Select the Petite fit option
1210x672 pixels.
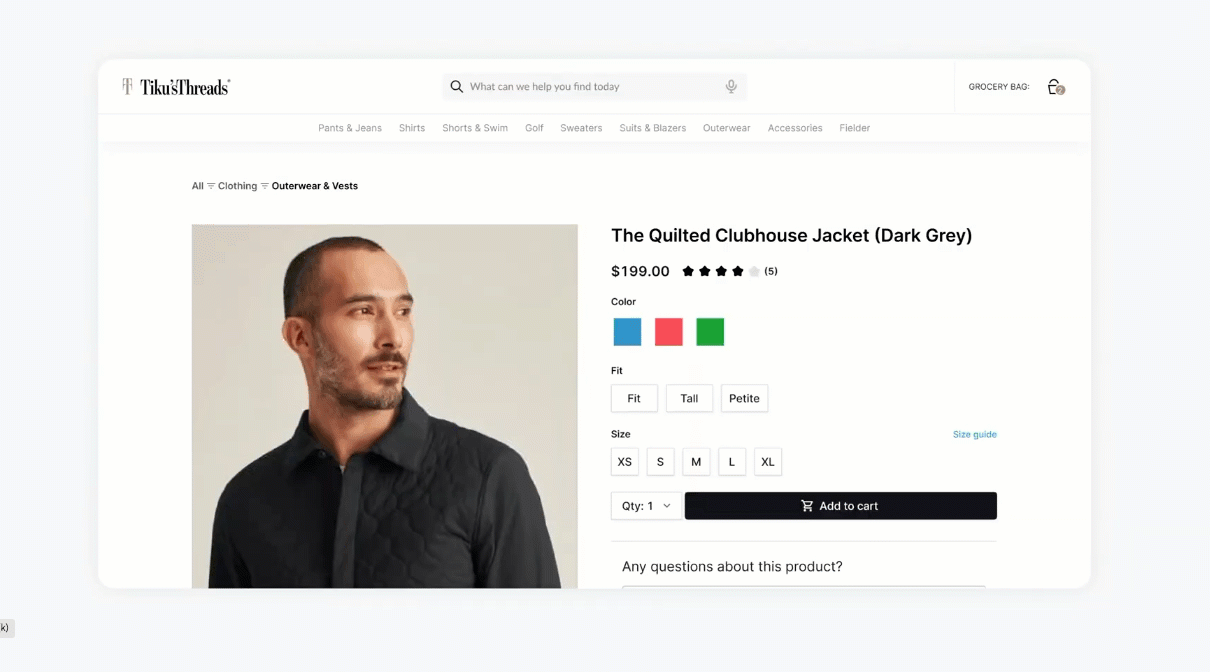tap(744, 398)
